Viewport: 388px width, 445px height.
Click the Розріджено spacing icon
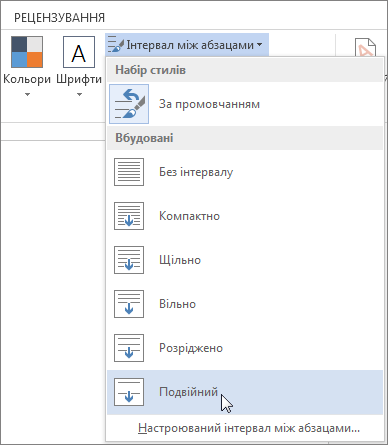(x=129, y=348)
